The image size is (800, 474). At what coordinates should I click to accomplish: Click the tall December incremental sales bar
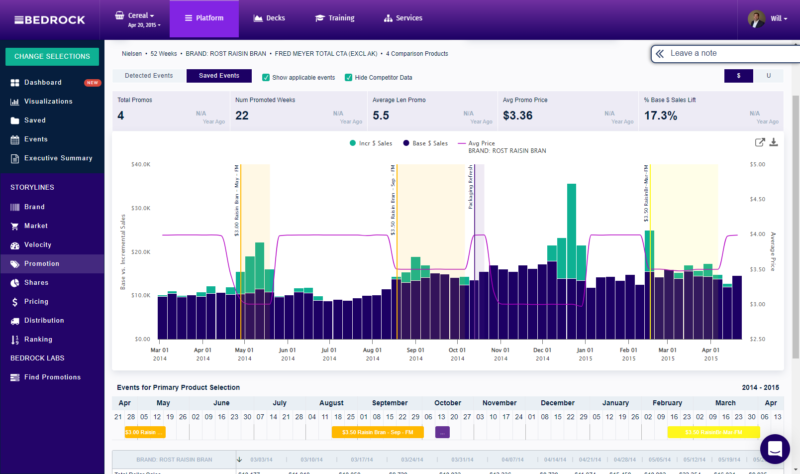pos(571,231)
